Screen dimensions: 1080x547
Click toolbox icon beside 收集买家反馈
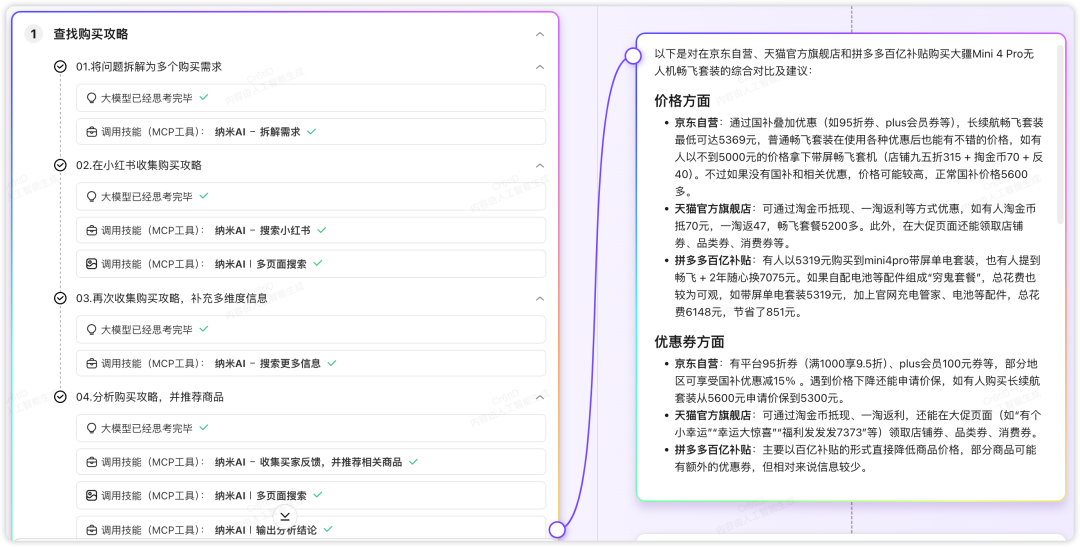[x=91, y=462]
